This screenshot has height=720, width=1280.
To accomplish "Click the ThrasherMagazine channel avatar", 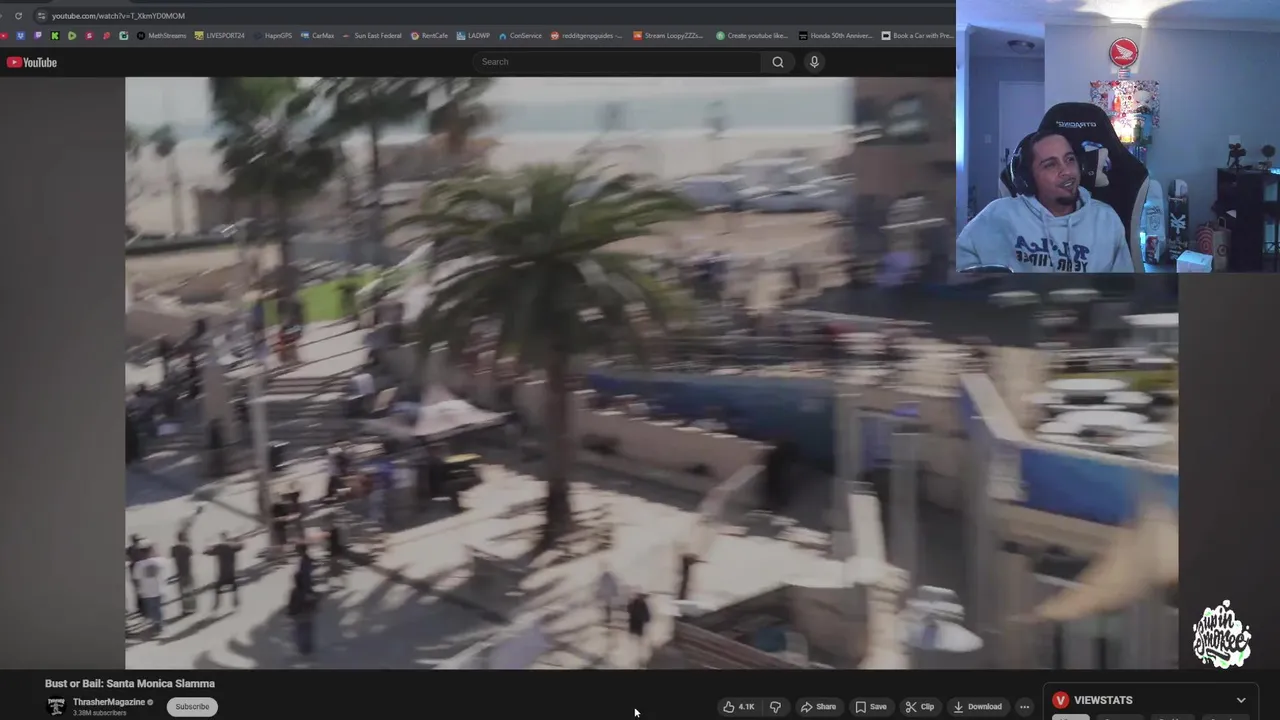I will [56, 707].
